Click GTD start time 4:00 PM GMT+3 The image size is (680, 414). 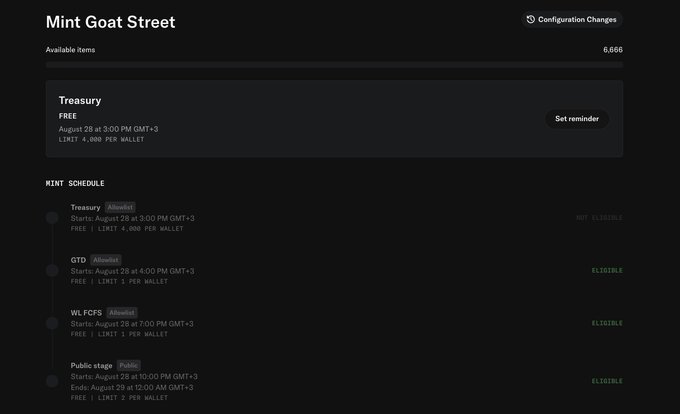(133, 271)
